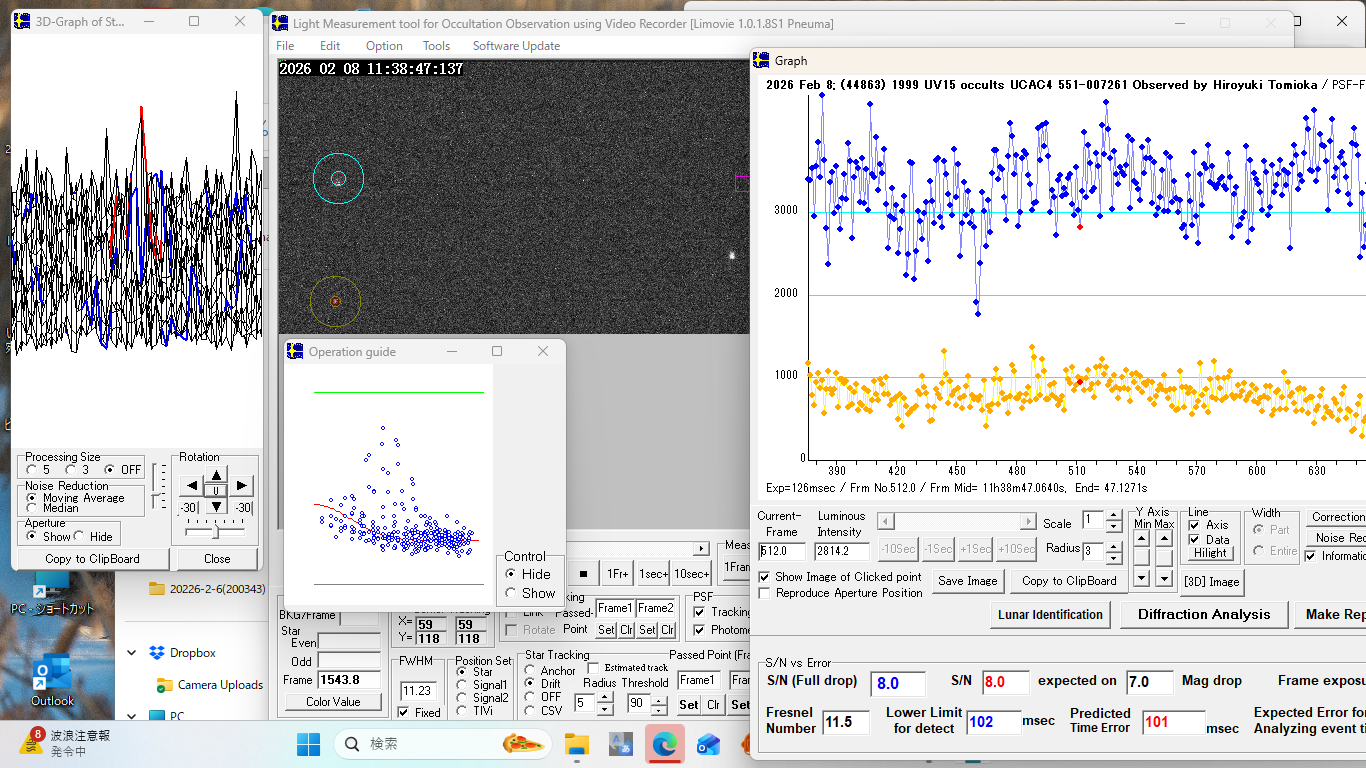This screenshot has width=1366, height=768.
Task: Click the rotate up arrow in Rotation panel
Action: [216, 474]
